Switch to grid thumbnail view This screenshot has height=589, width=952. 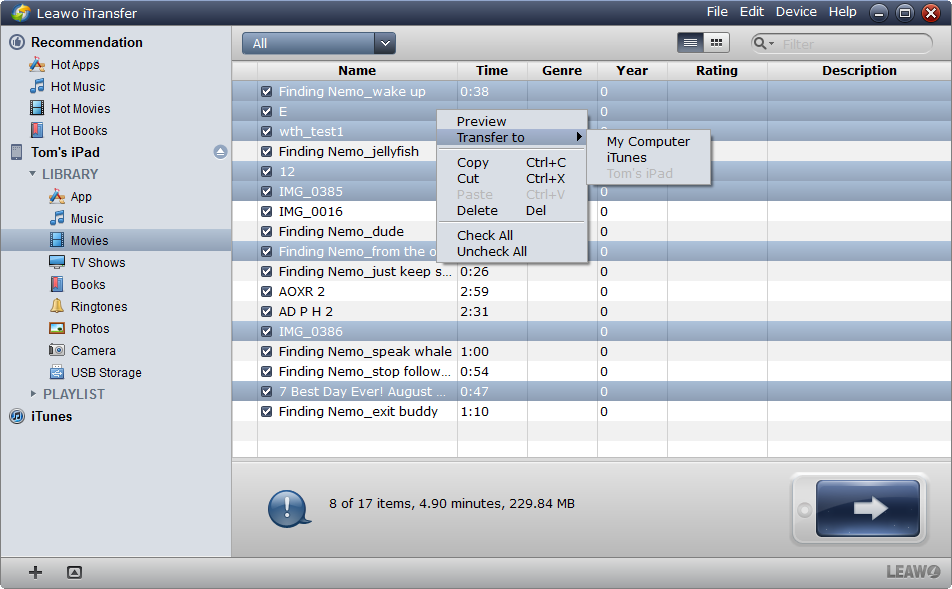coord(716,43)
